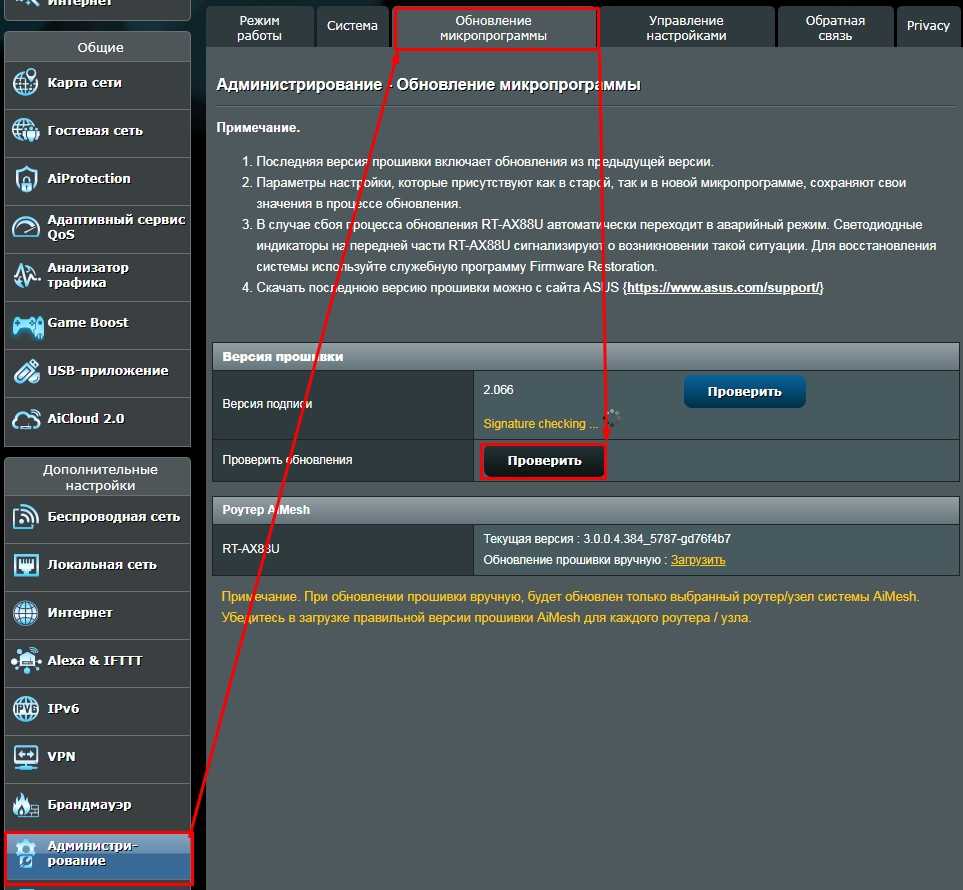Click the AiProtection shield lock icon
The height and width of the screenshot is (890, 963).
click(25, 179)
